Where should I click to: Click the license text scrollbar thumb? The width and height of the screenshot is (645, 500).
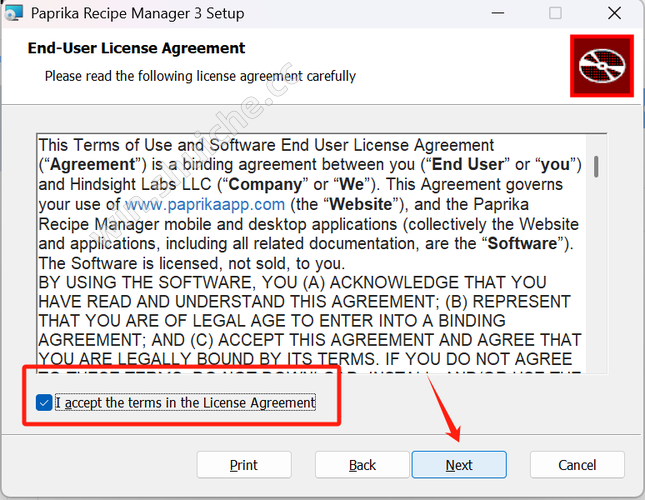point(596,167)
